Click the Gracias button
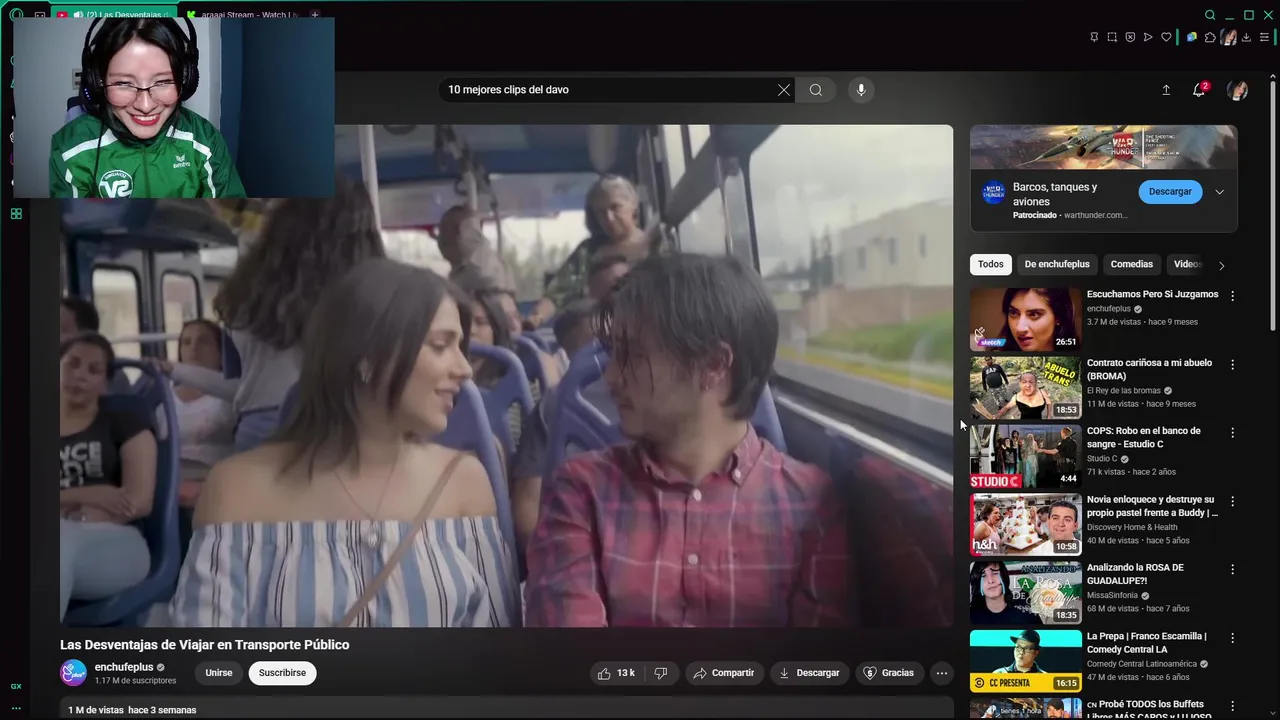The width and height of the screenshot is (1280, 720). [889, 673]
